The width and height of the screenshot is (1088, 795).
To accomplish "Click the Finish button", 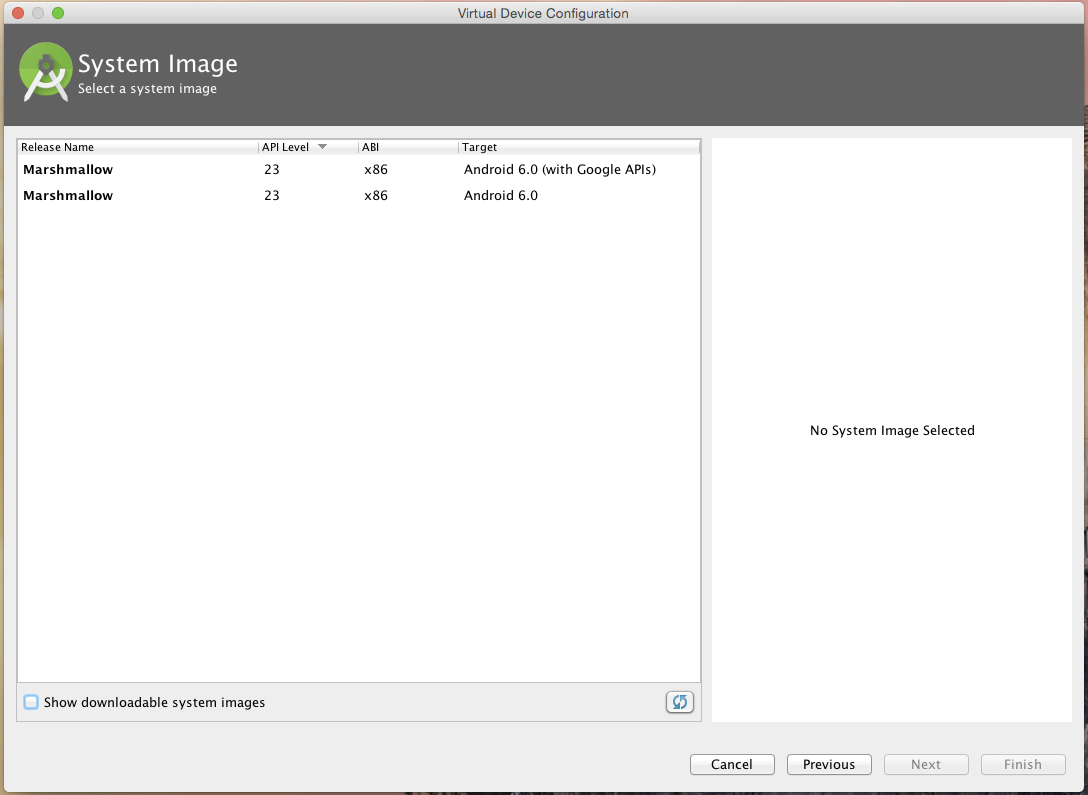I will (1022, 764).
